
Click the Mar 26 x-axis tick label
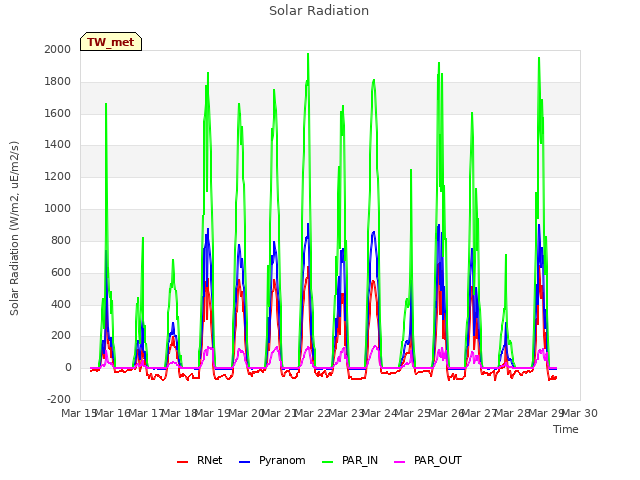coord(446,413)
